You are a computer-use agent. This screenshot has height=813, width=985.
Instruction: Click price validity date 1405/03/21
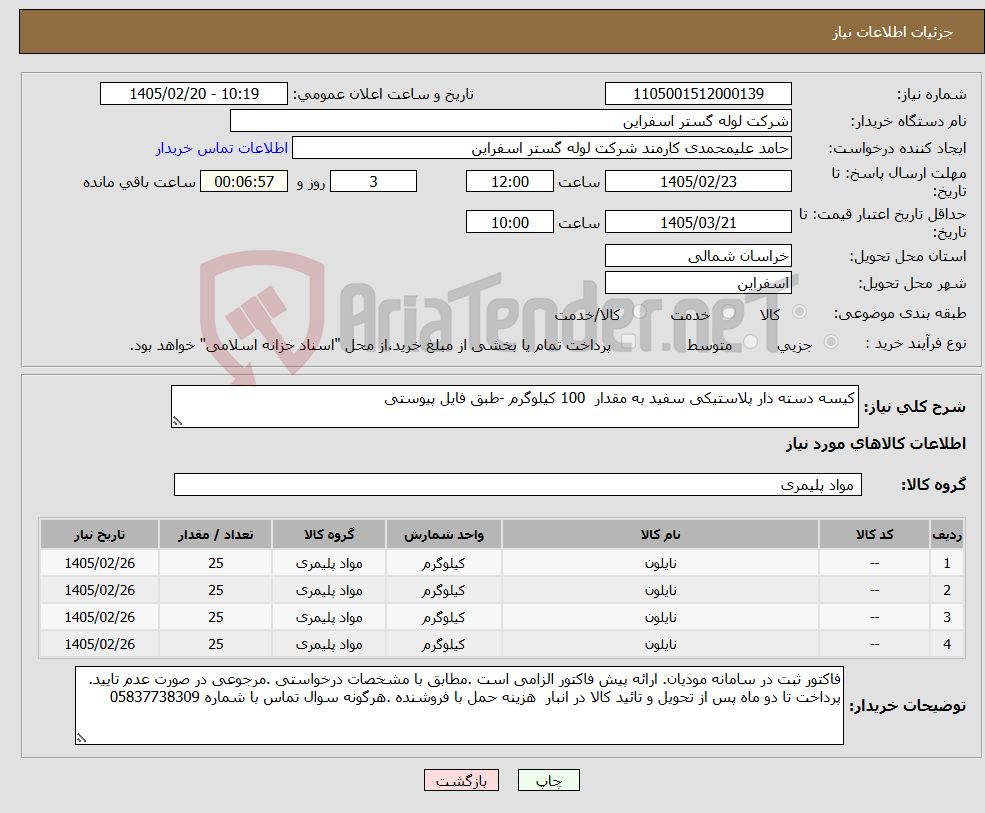pyautogui.click(x=698, y=222)
